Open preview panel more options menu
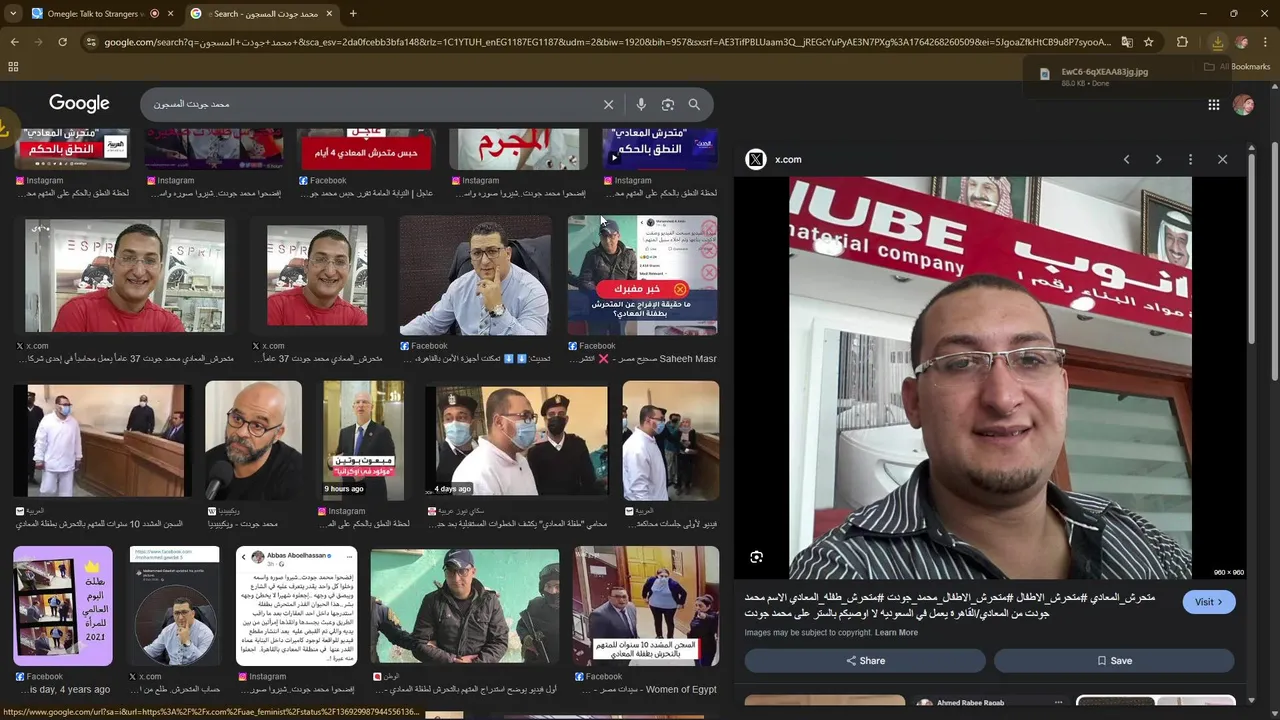This screenshot has height=720, width=1280. pos(1190,159)
